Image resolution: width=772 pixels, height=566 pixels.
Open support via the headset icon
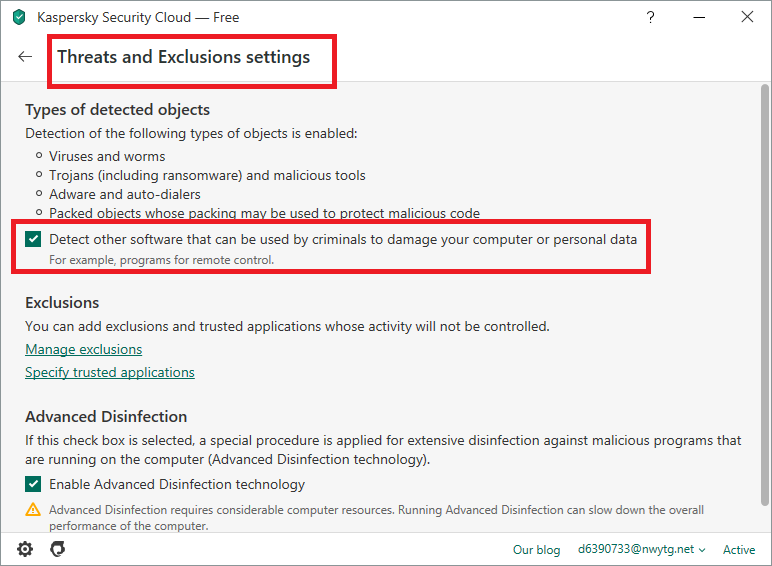[57, 549]
